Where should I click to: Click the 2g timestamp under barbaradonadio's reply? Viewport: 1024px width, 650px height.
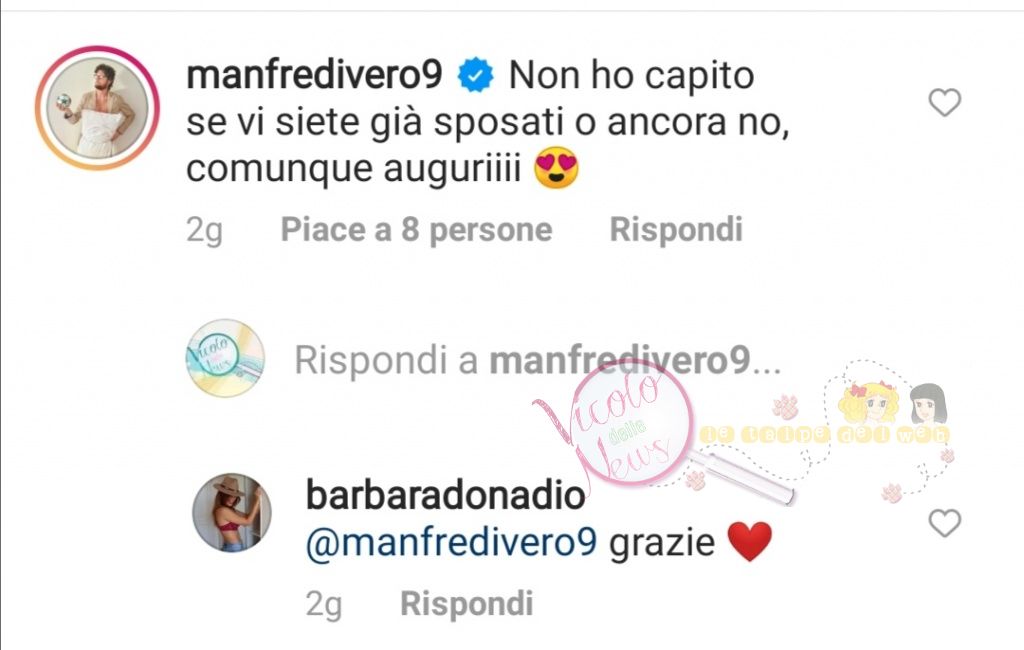(x=324, y=604)
